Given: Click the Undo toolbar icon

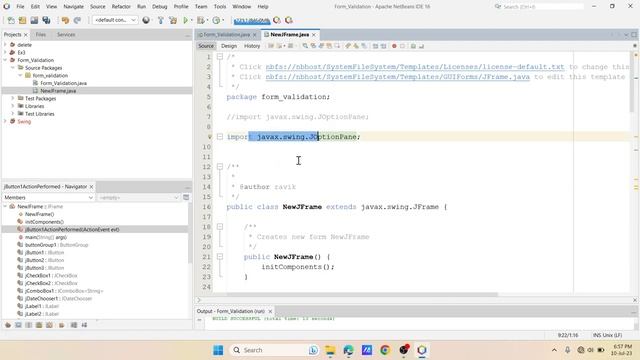Looking at the screenshot, I should pos(65,20).
